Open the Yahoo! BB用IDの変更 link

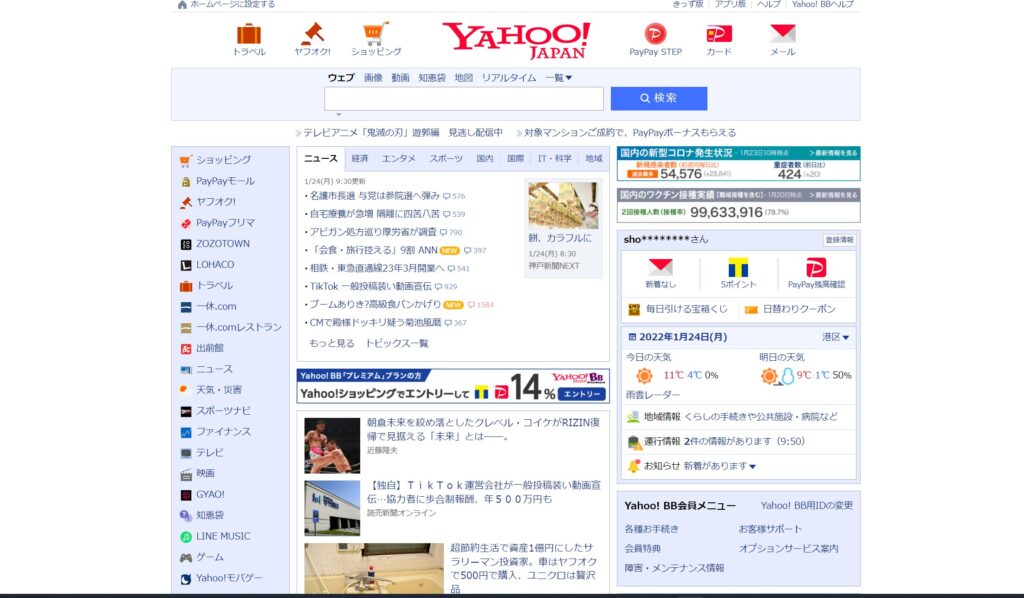(807, 505)
